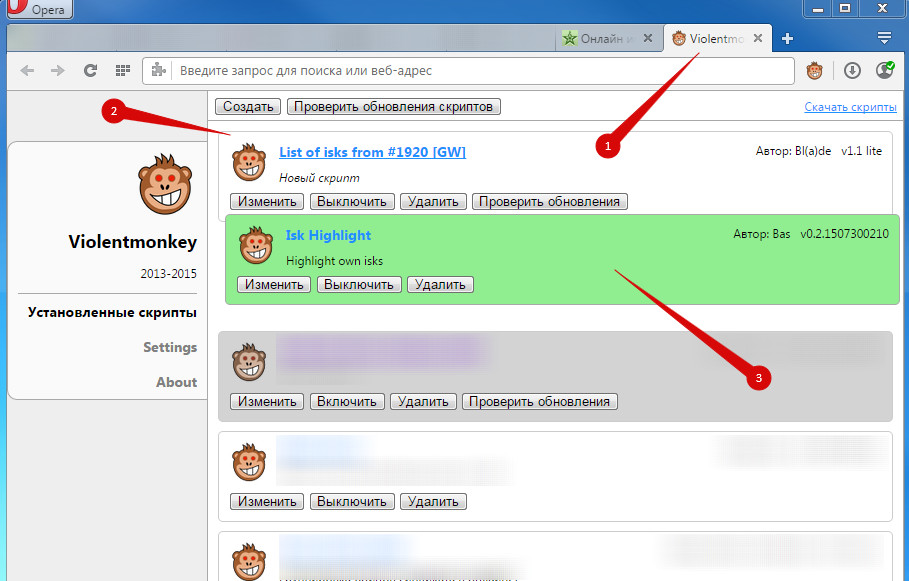Open About in the sidebar

click(x=176, y=382)
